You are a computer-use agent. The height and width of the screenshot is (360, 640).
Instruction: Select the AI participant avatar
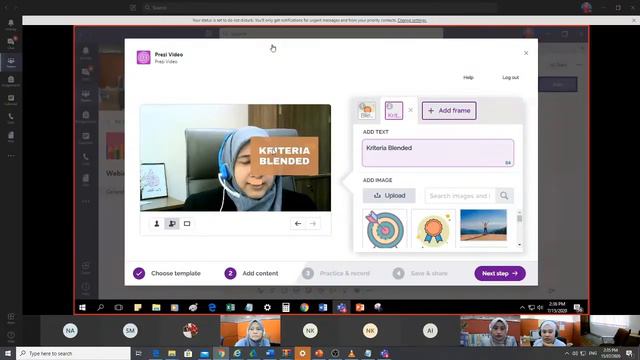click(x=430, y=330)
